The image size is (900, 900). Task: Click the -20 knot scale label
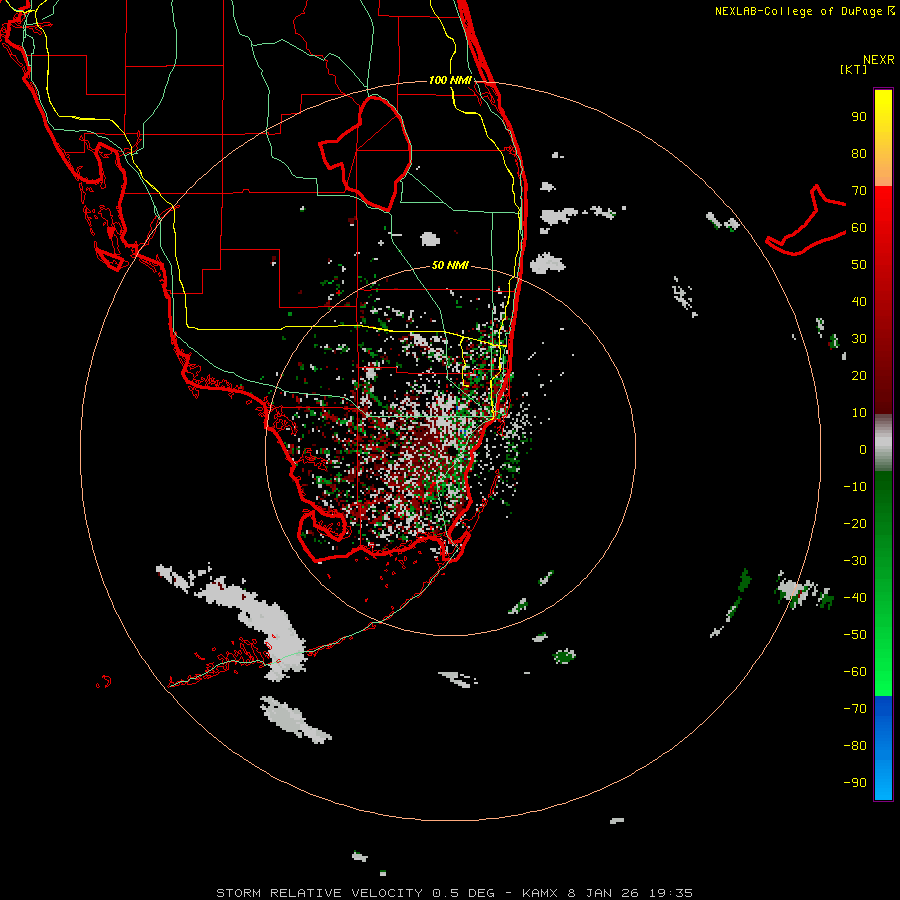tap(855, 524)
